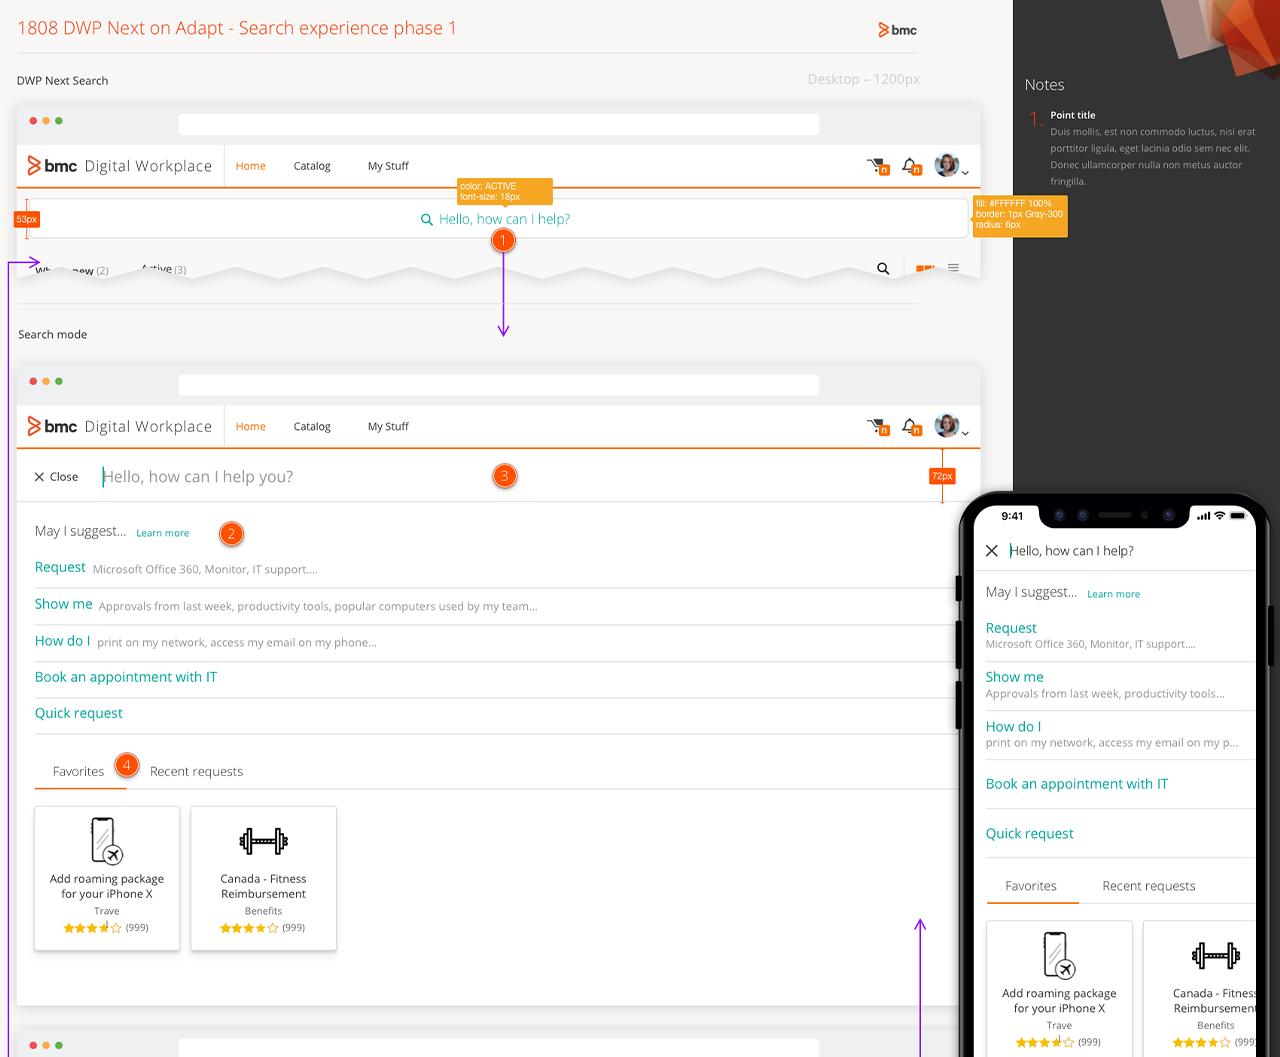Screen dimensions: 1280x1057
Task: Select Catalog in the top mockup navbar
Action: coord(312,166)
